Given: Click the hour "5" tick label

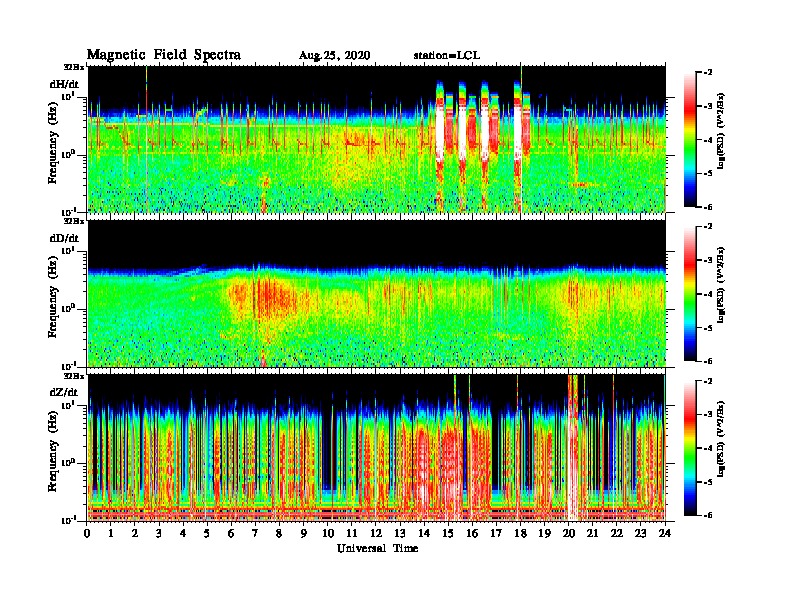Looking at the screenshot, I should tap(207, 533).
